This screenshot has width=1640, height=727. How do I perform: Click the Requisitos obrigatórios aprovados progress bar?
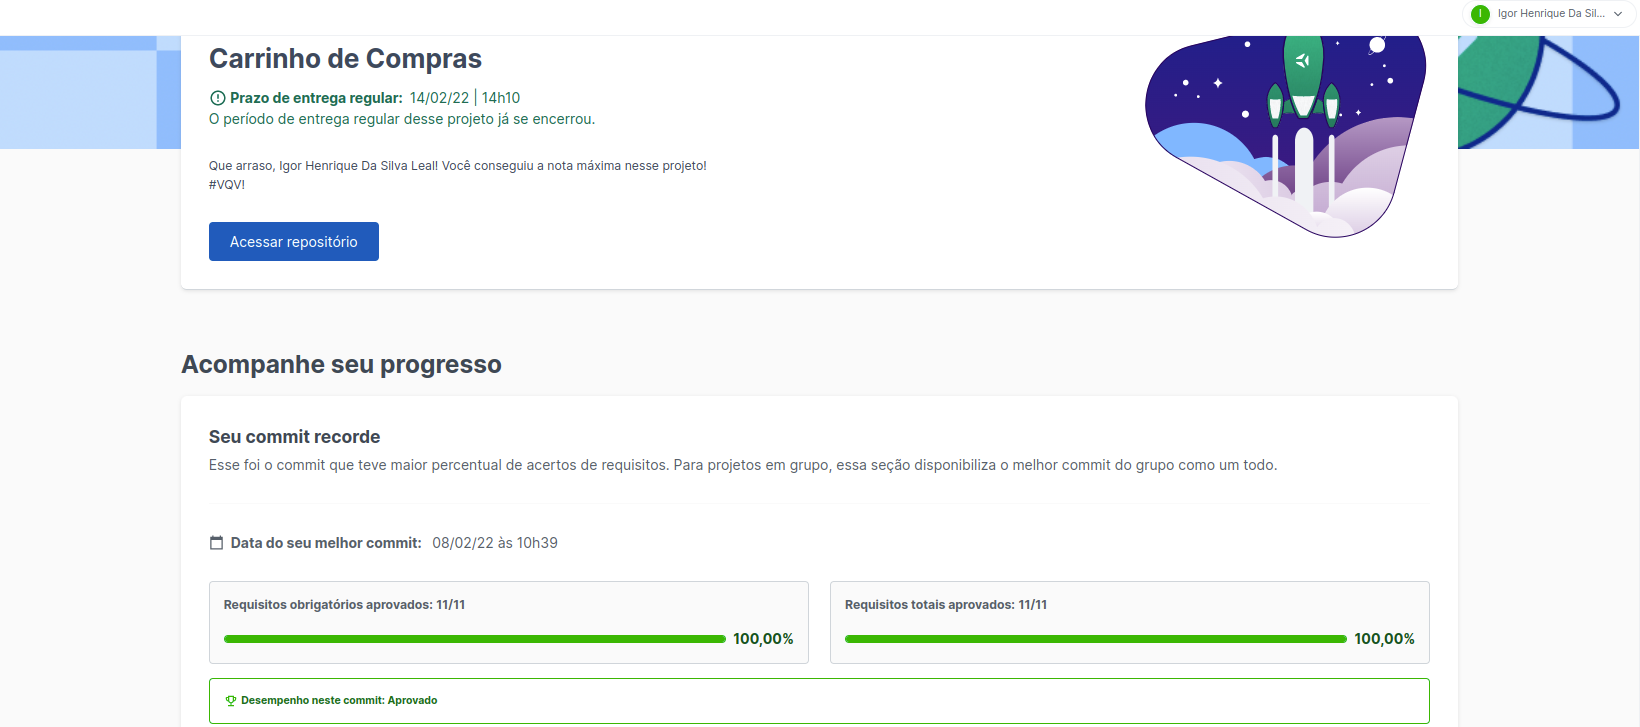pos(475,639)
